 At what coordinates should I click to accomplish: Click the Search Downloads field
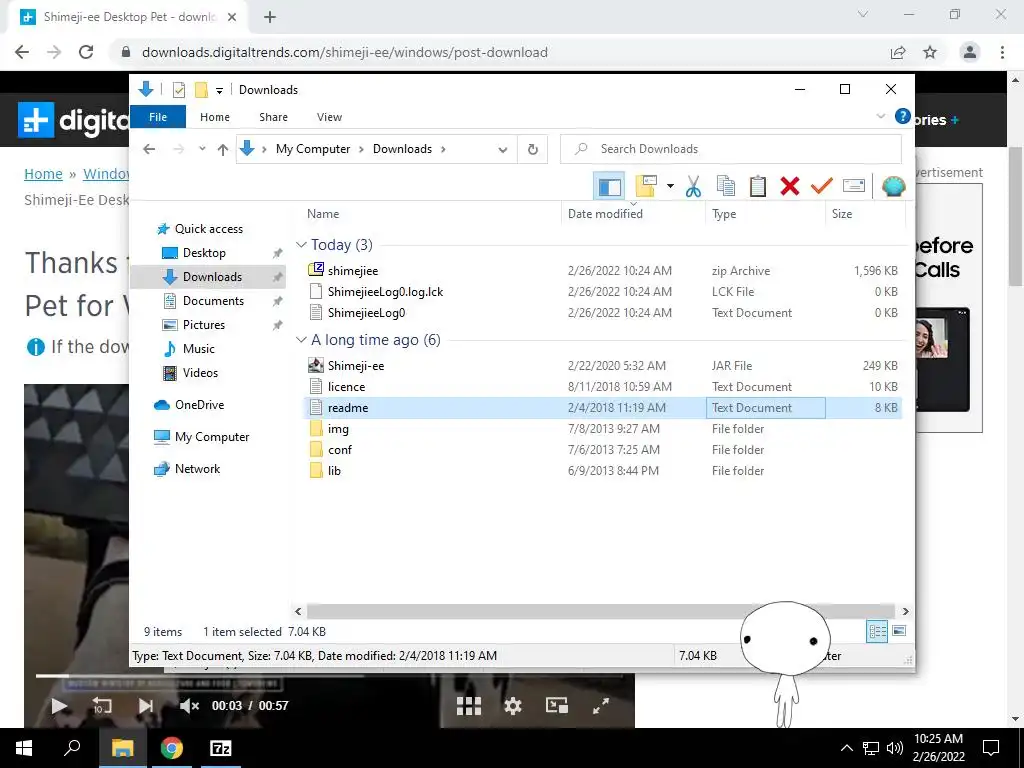point(731,149)
